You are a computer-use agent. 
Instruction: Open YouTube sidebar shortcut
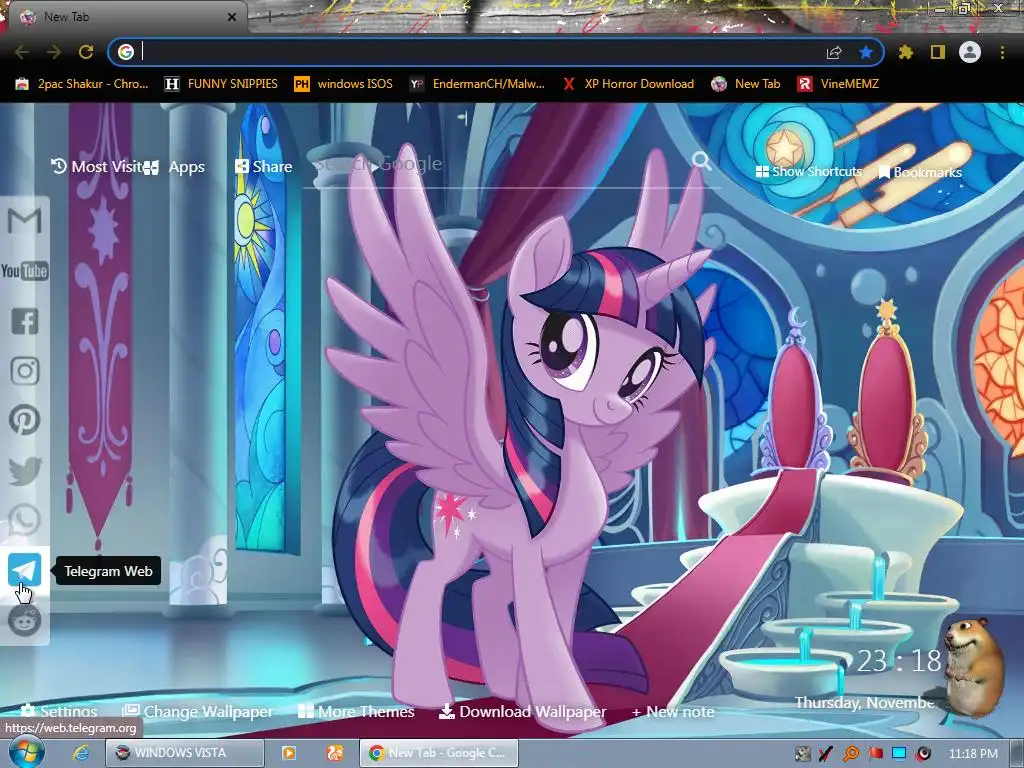click(25, 271)
